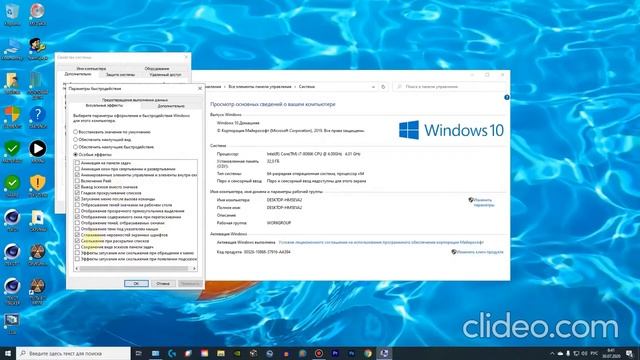
Task: Toggle 'Анимация окон при свертывании и развертывании'
Action: pyautogui.click(x=77, y=169)
